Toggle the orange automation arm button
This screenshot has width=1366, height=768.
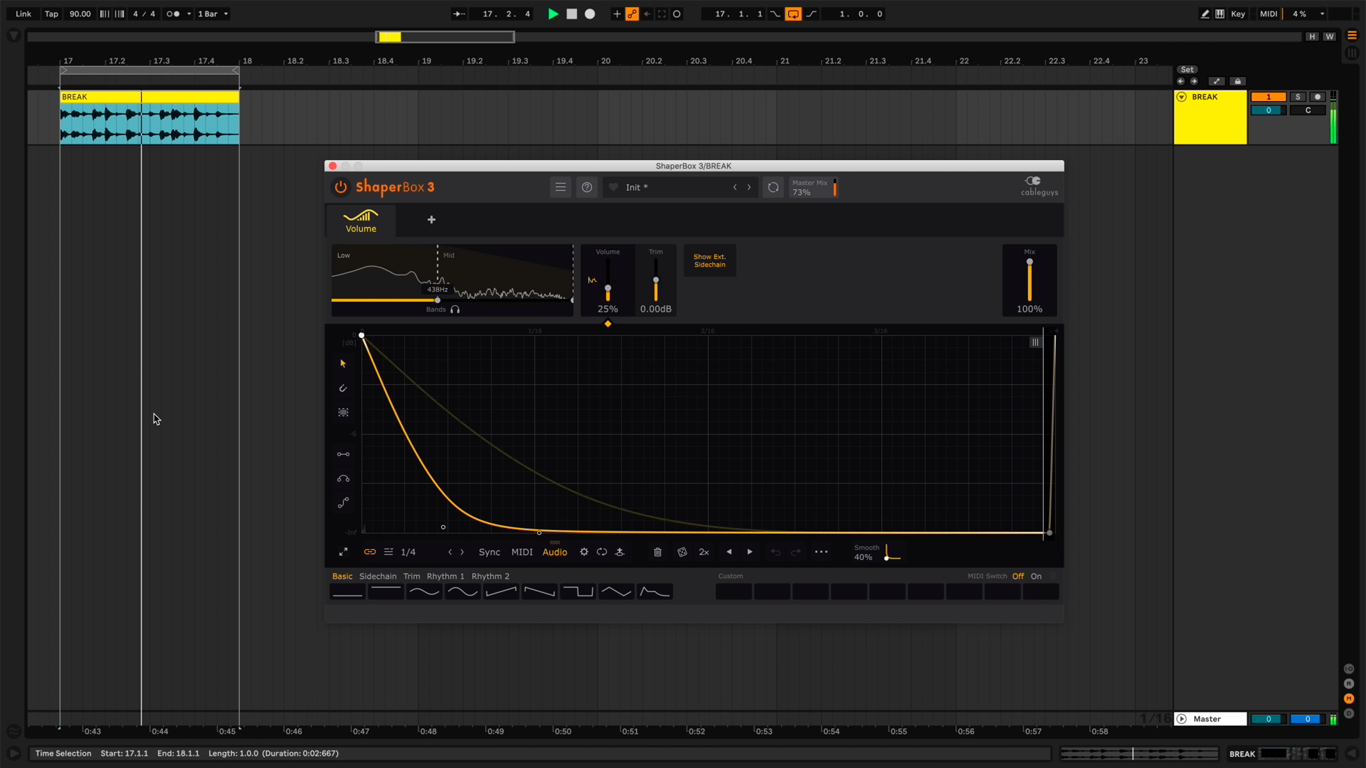coord(632,14)
